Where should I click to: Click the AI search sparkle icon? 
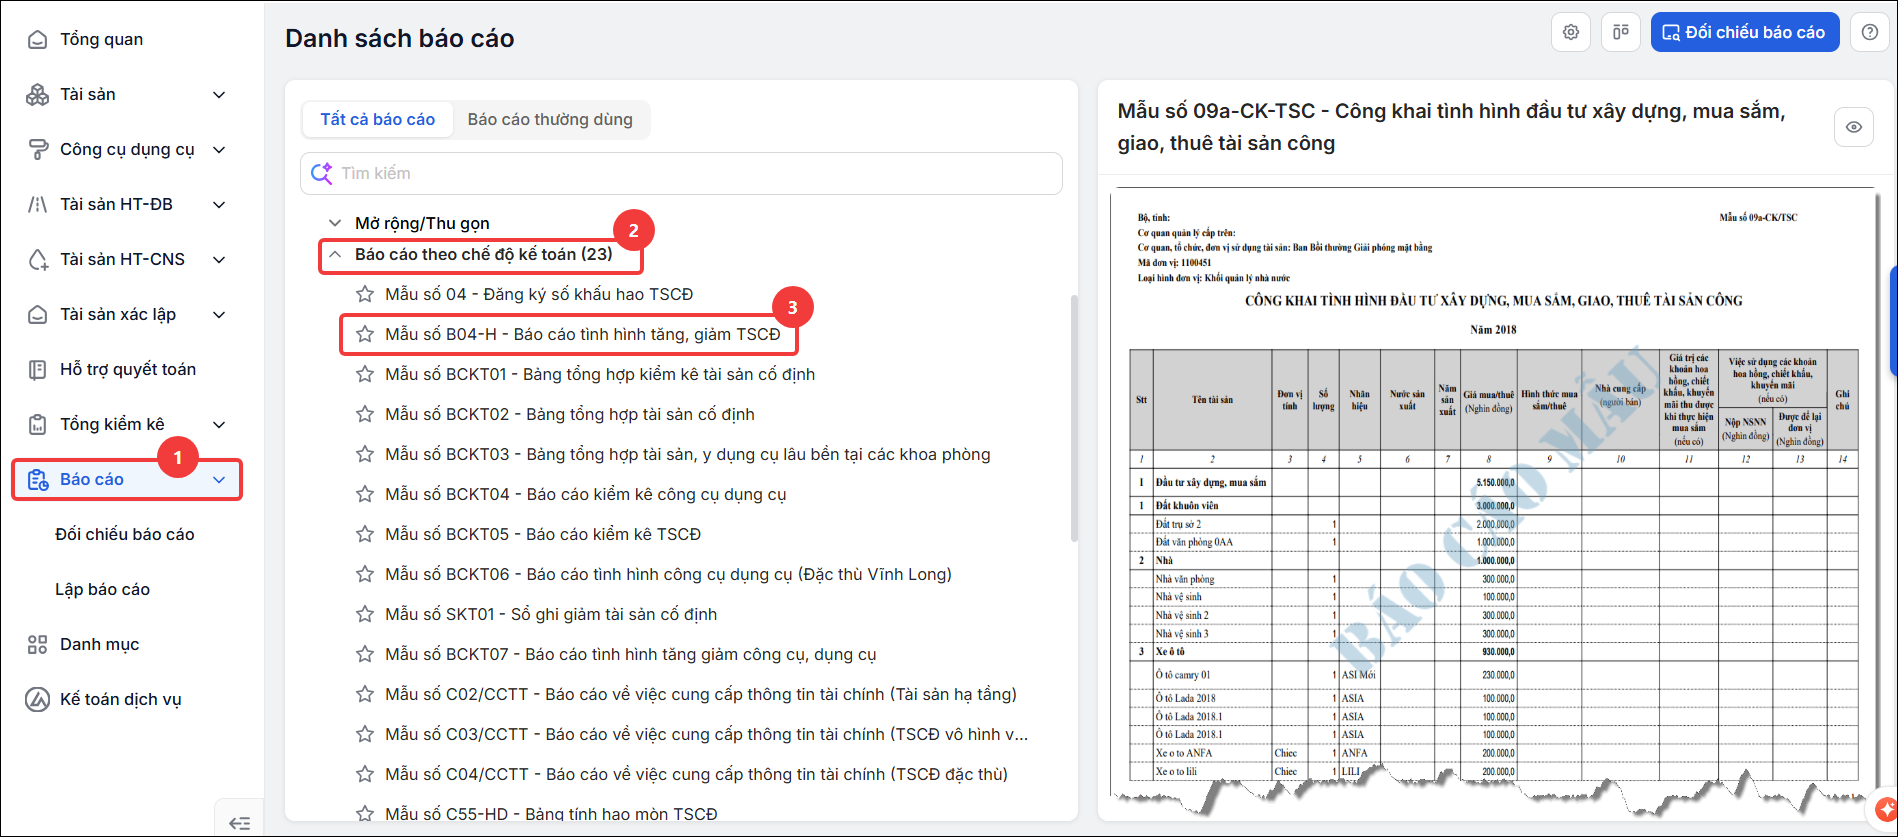coord(321,173)
